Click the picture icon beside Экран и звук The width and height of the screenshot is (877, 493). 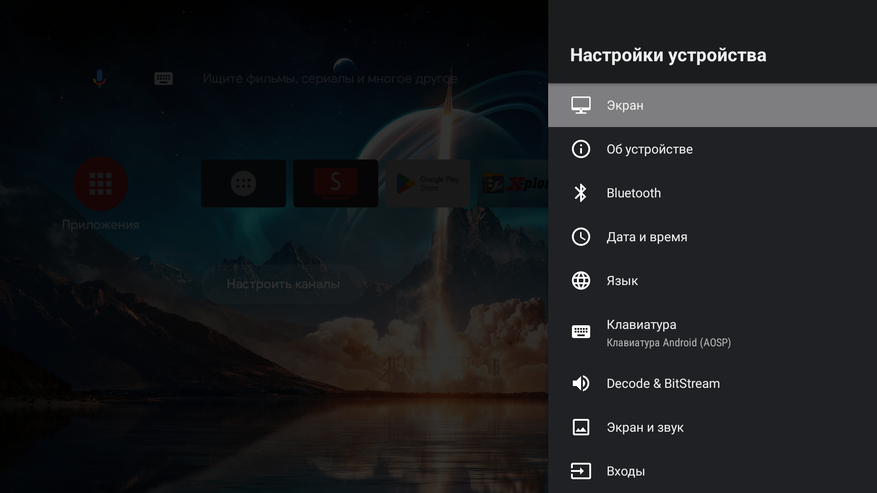click(581, 428)
